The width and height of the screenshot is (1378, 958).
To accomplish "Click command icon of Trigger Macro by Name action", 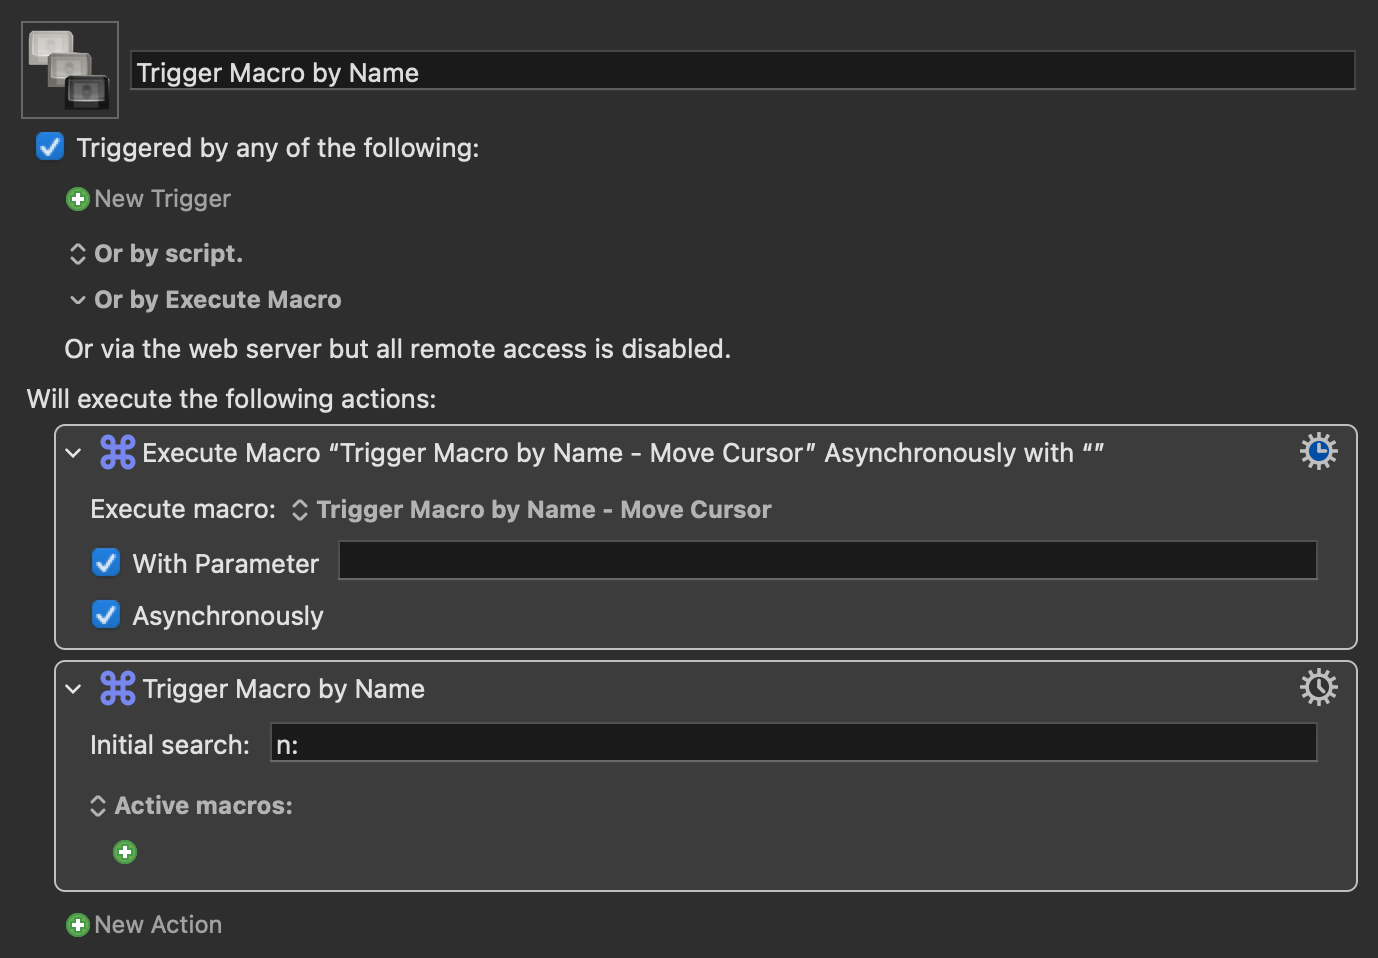I will [x=118, y=689].
